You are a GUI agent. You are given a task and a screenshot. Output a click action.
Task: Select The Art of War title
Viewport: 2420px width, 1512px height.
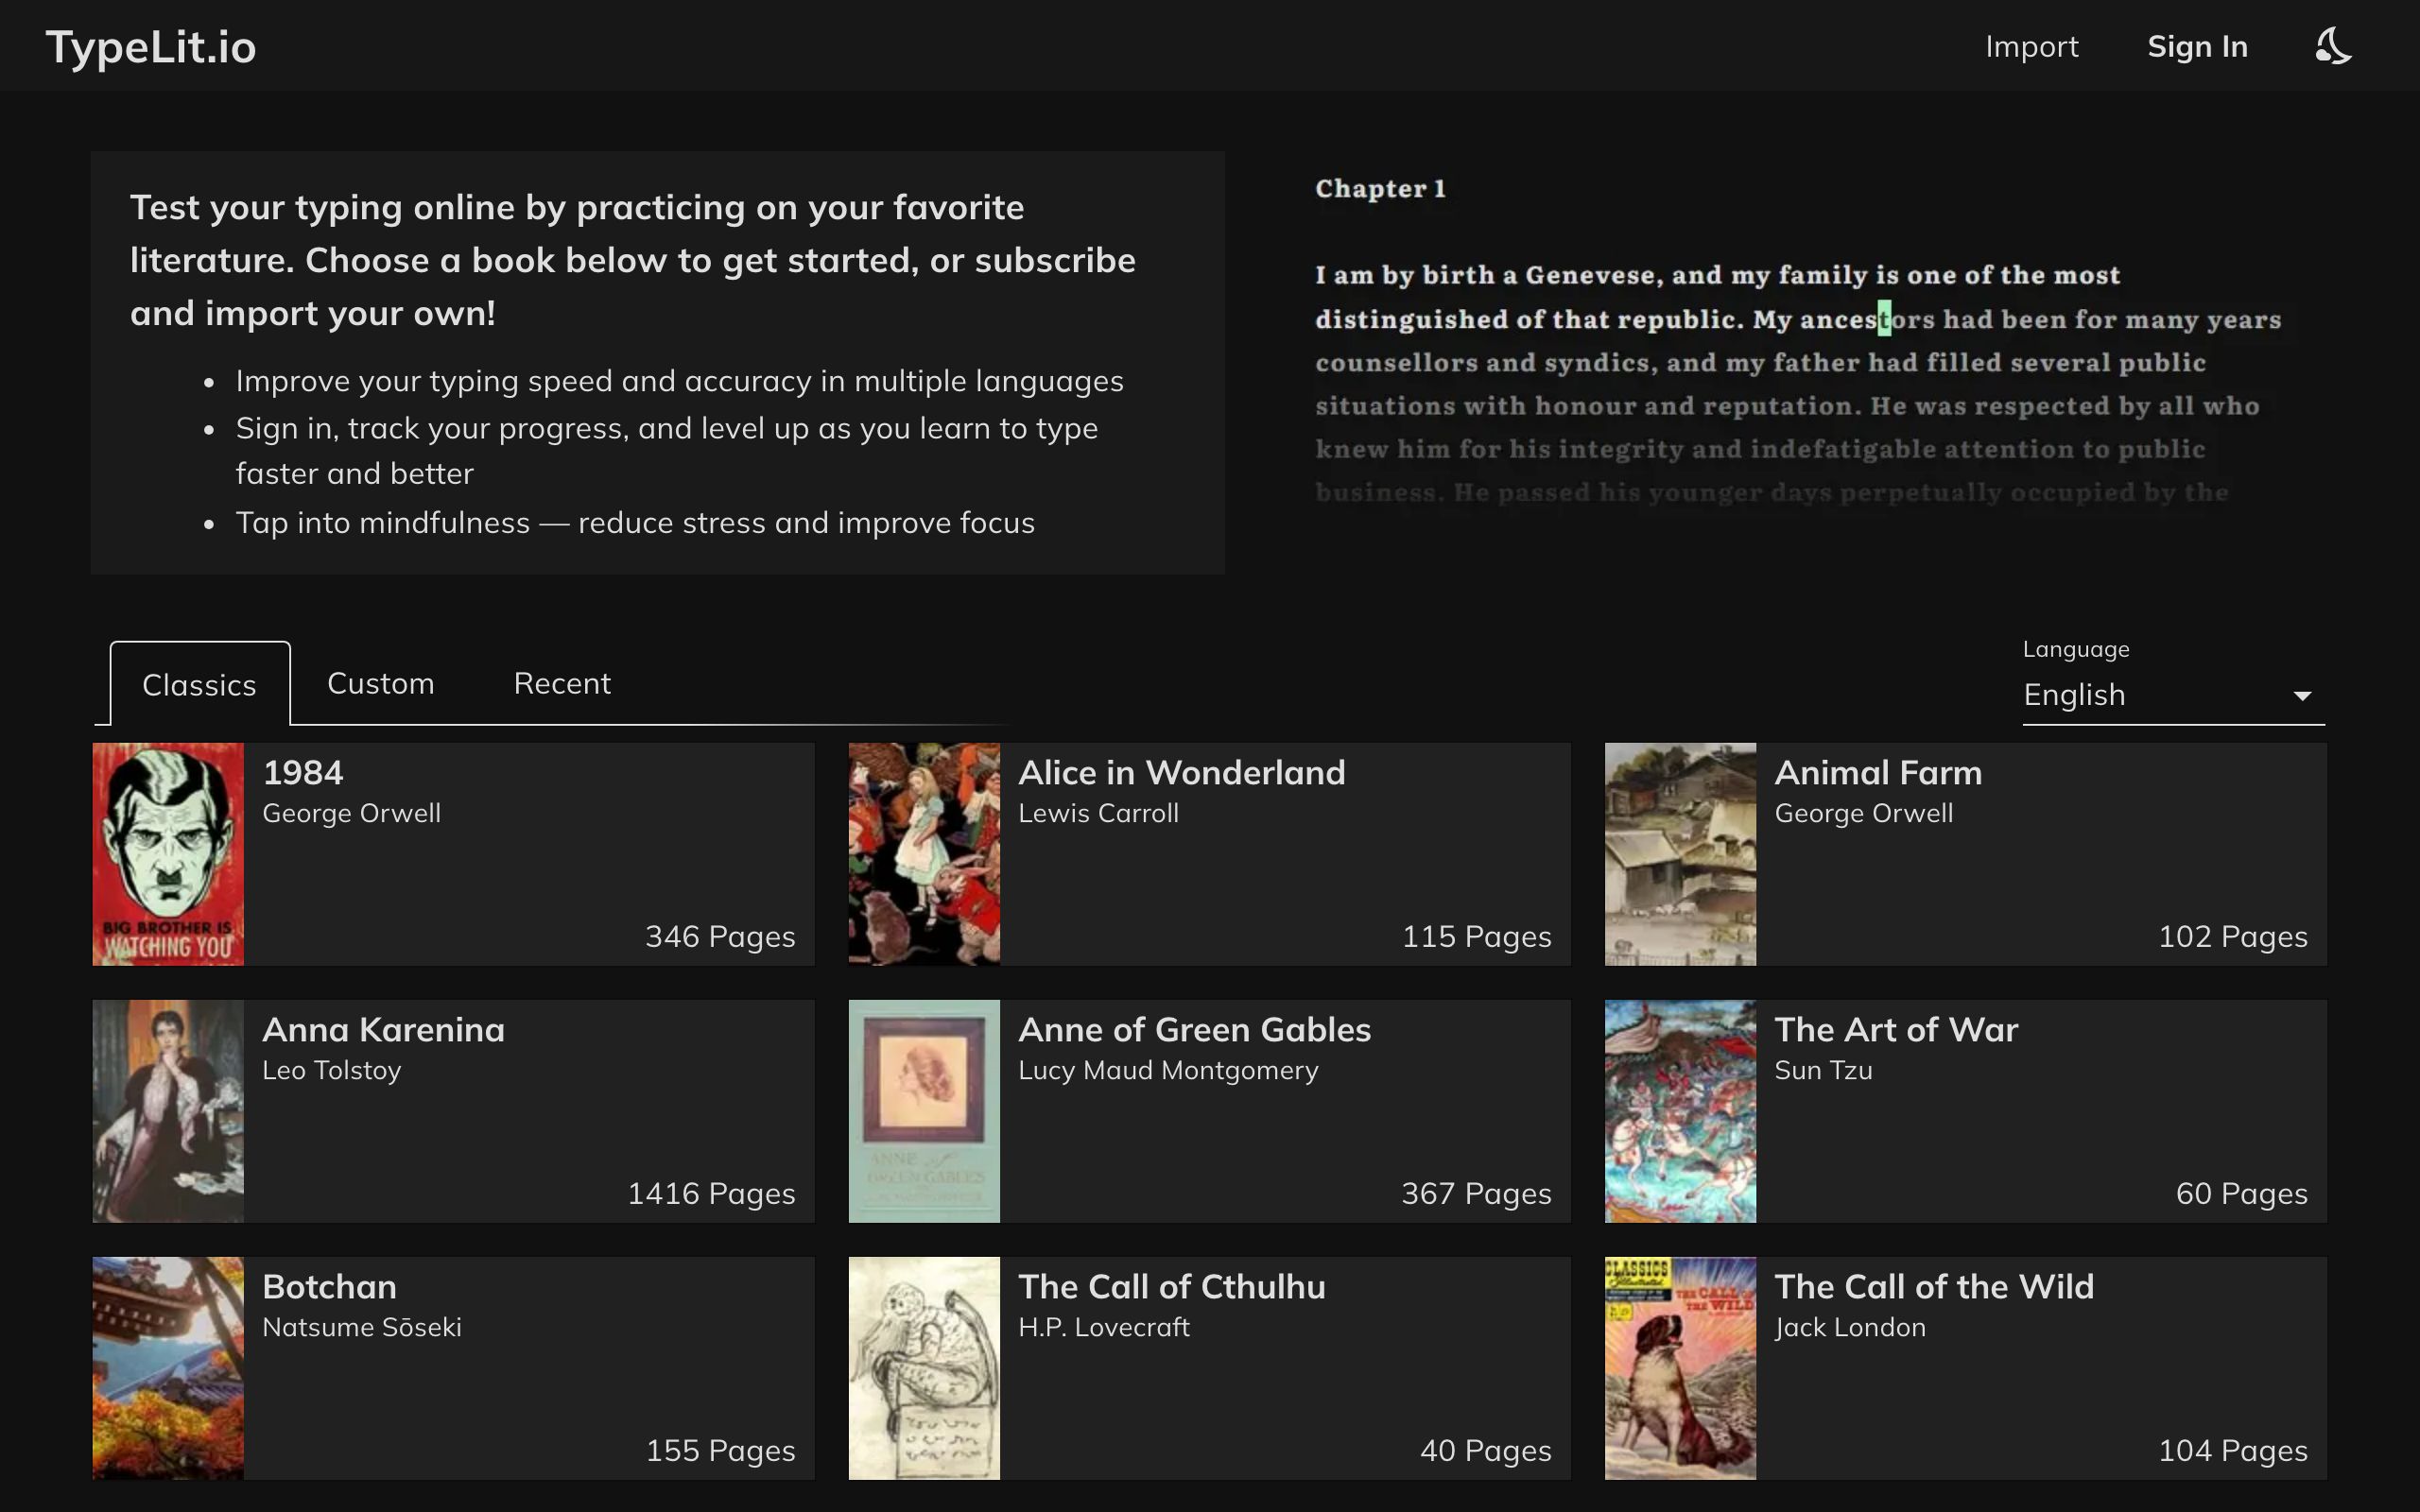click(x=1896, y=1029)
